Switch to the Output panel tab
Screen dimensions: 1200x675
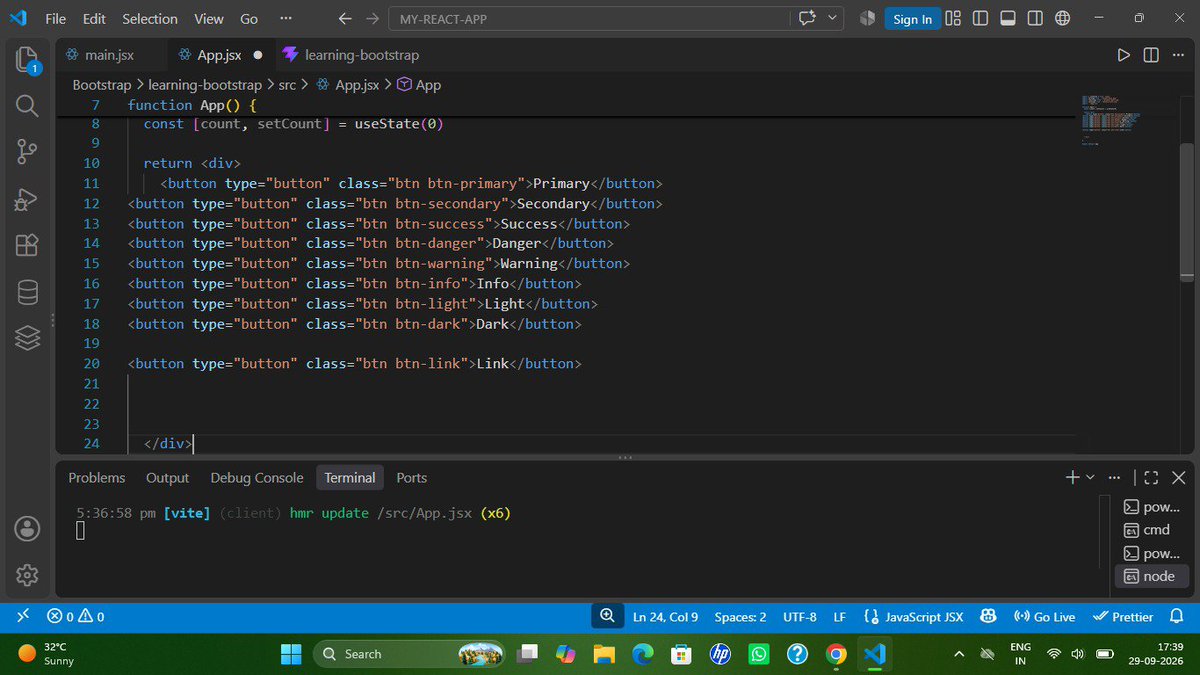pos(168,478)
